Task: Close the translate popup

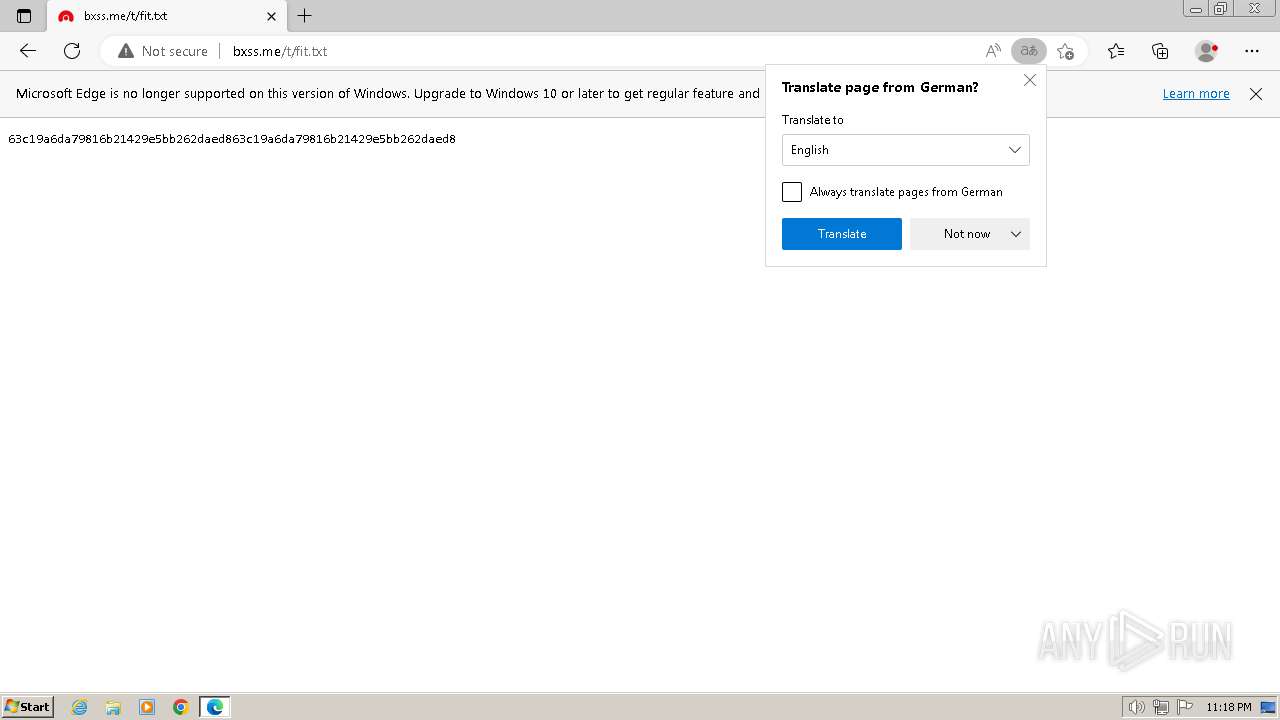Action: click(x=1030, y=80)
